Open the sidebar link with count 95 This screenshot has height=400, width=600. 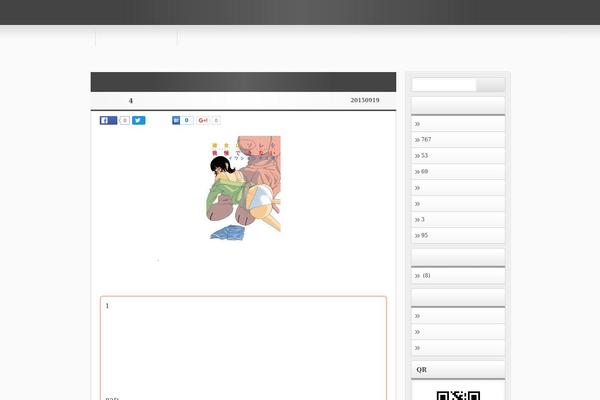458,235
